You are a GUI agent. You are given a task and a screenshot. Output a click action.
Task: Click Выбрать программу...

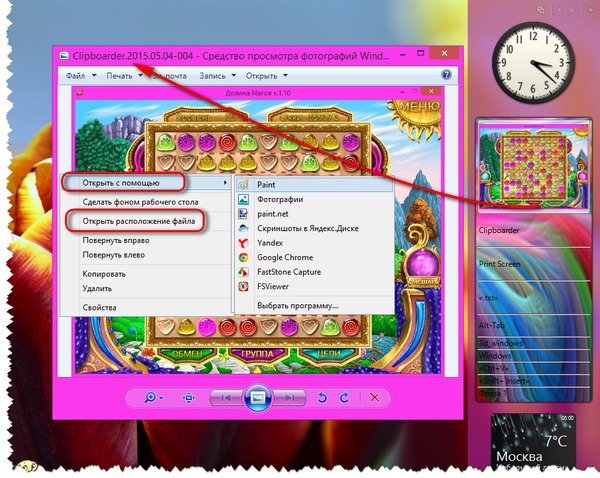tap(315, 306)
